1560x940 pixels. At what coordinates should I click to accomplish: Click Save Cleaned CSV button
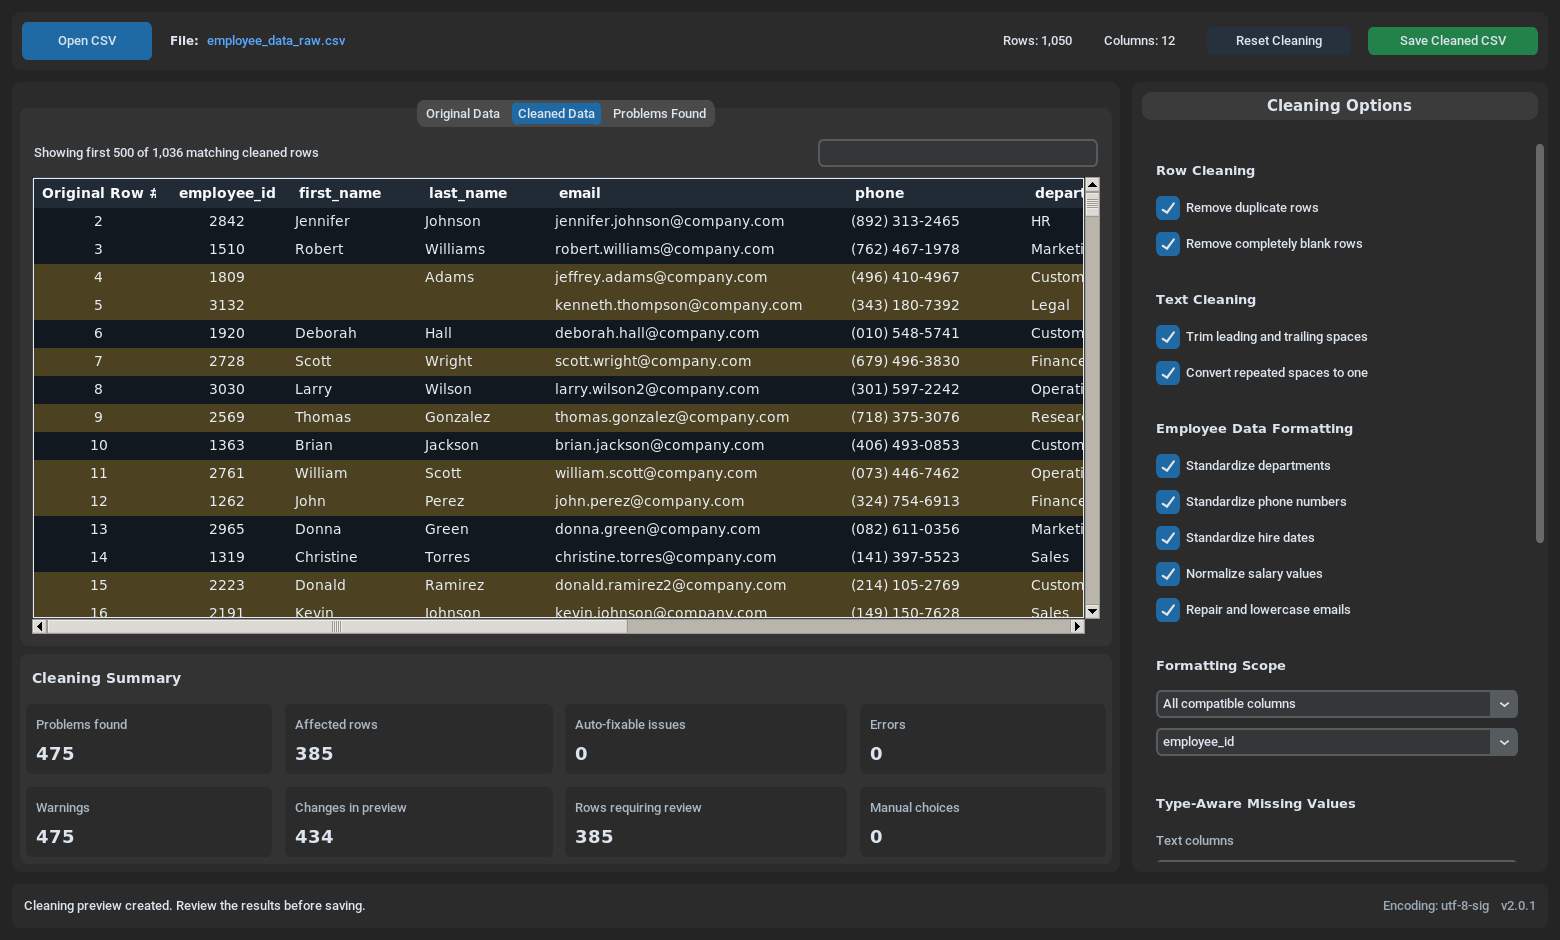tap(1452, 41)
